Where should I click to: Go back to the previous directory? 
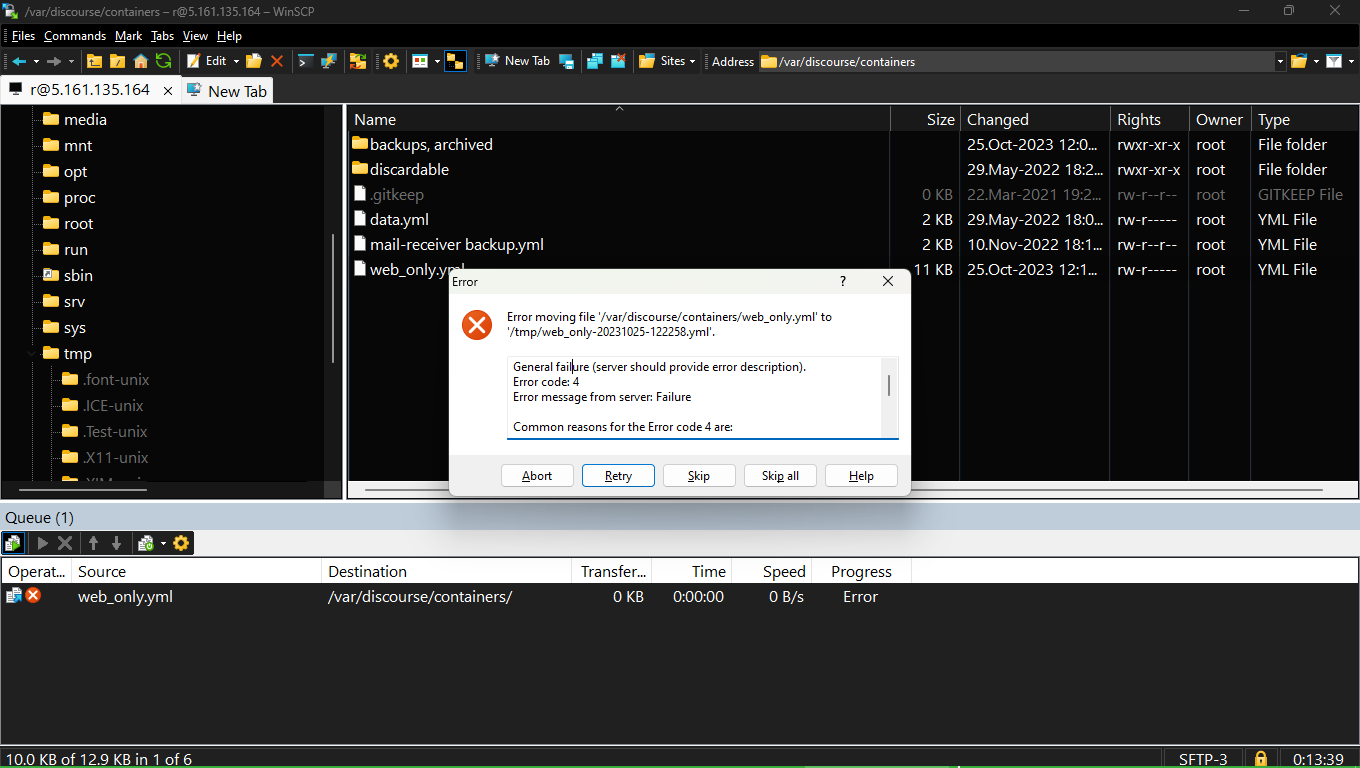tap(19, 61)
